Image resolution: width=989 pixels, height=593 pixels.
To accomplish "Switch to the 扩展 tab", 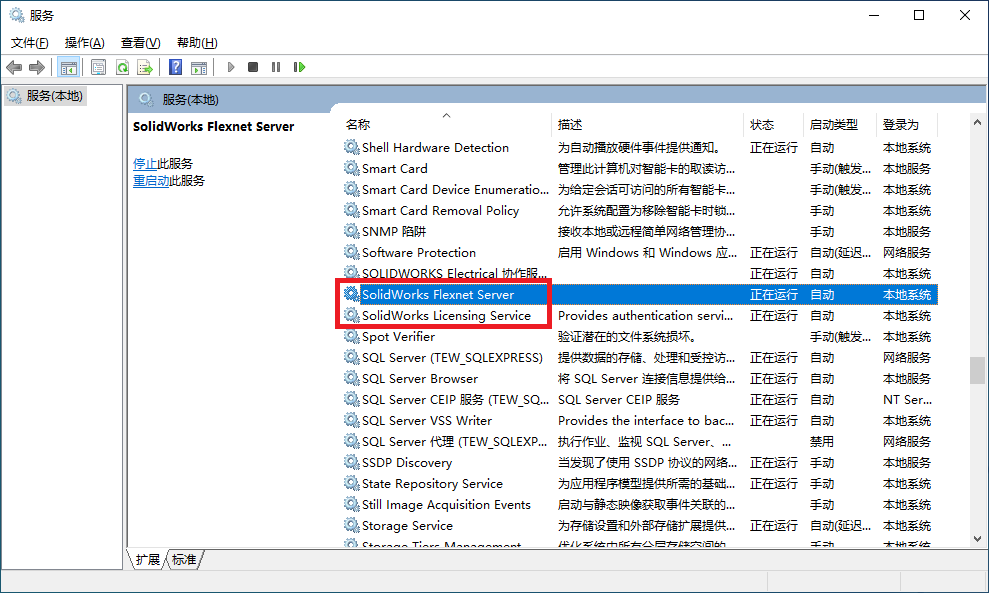I will [148, 560].
